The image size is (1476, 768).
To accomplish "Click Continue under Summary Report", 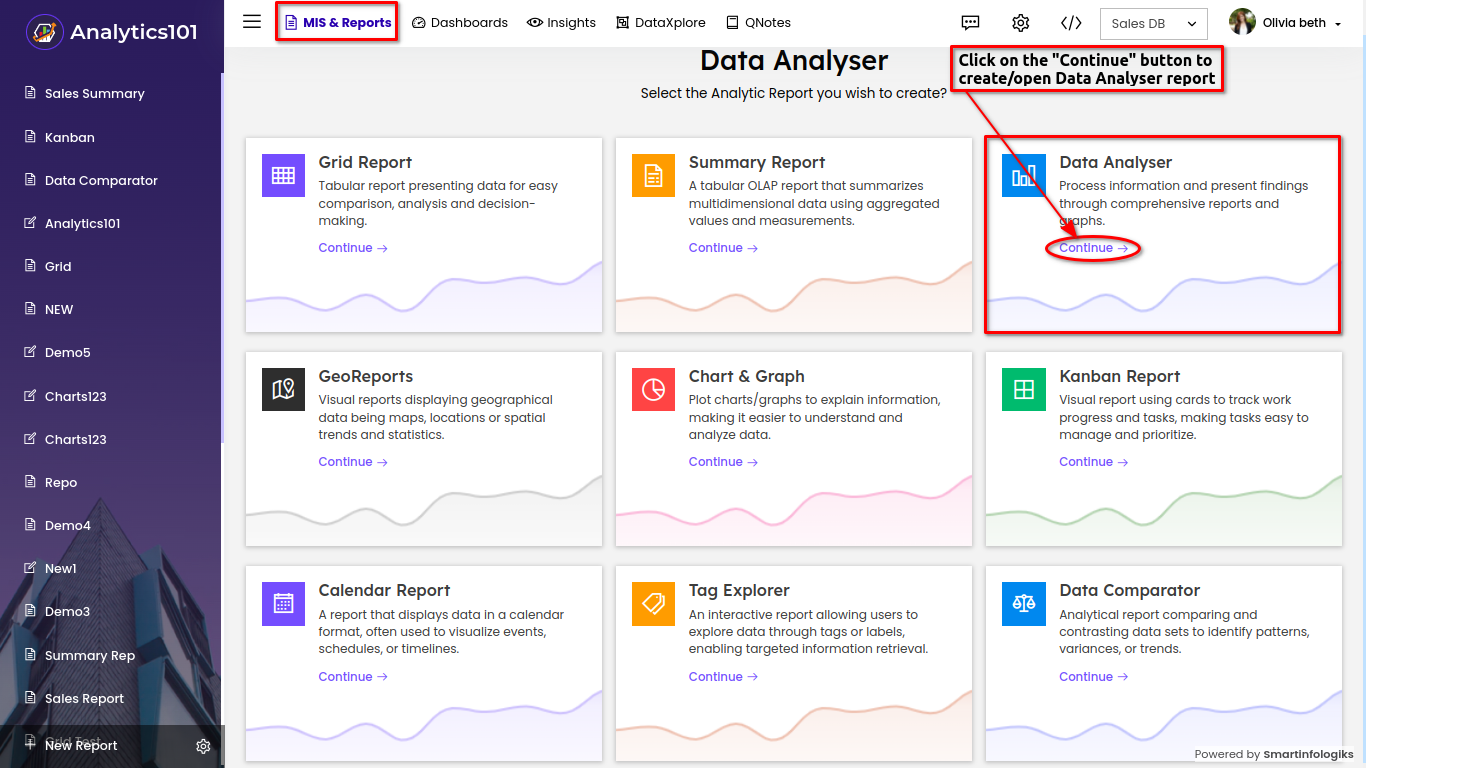I will click(x=722, y=248).
